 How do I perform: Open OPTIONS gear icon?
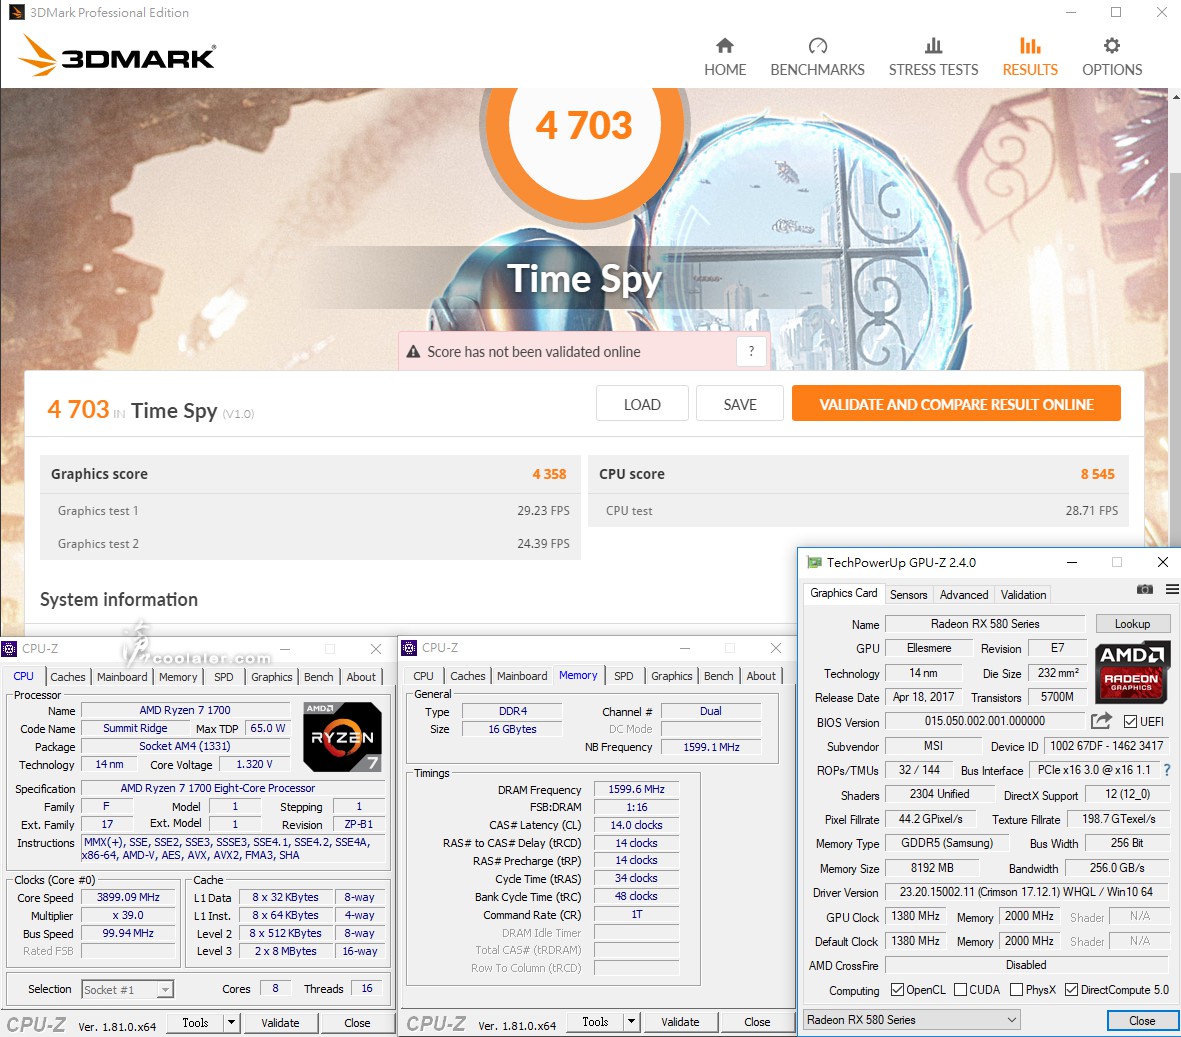click(1112, 46)
